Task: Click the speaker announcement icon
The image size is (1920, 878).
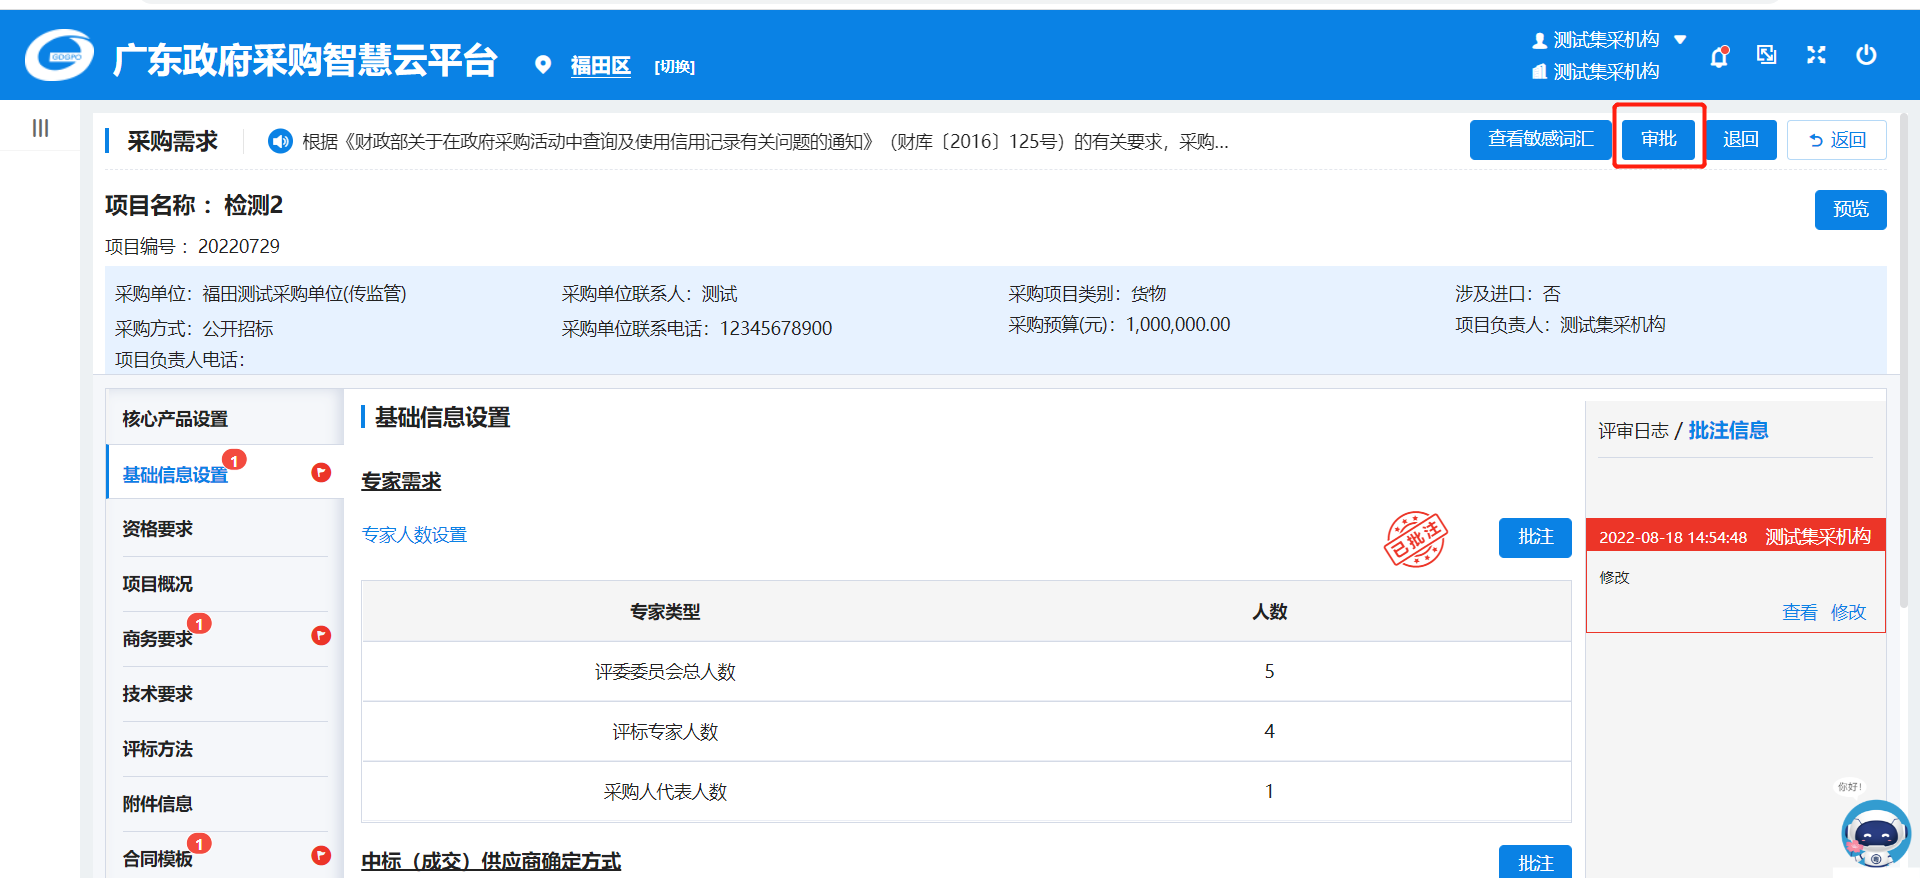Action: click(280, 141)
